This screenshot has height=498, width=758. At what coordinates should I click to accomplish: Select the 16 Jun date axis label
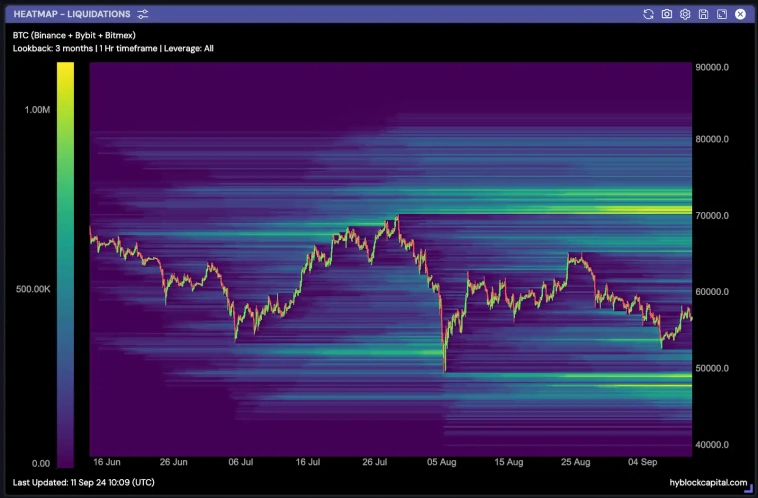click(106, 463)
